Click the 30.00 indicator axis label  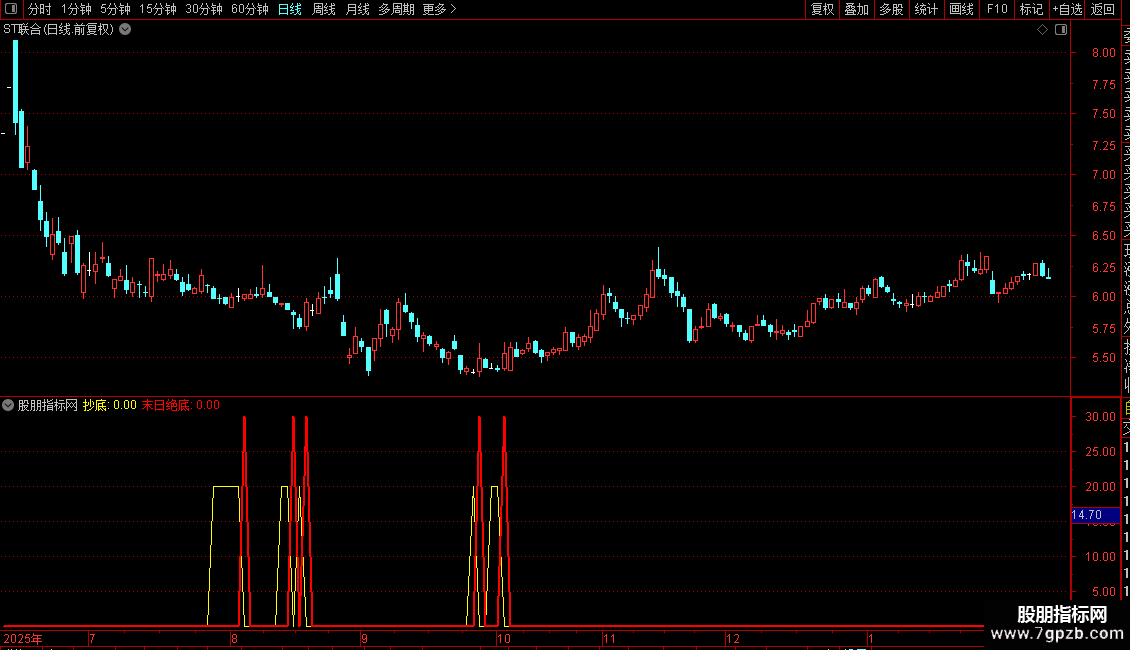click(1100, 417)
